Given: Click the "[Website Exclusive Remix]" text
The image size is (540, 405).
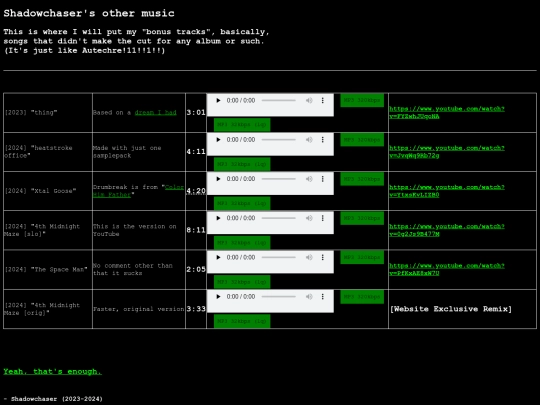Looking at the screenshot, I should (x=451, y=309).
